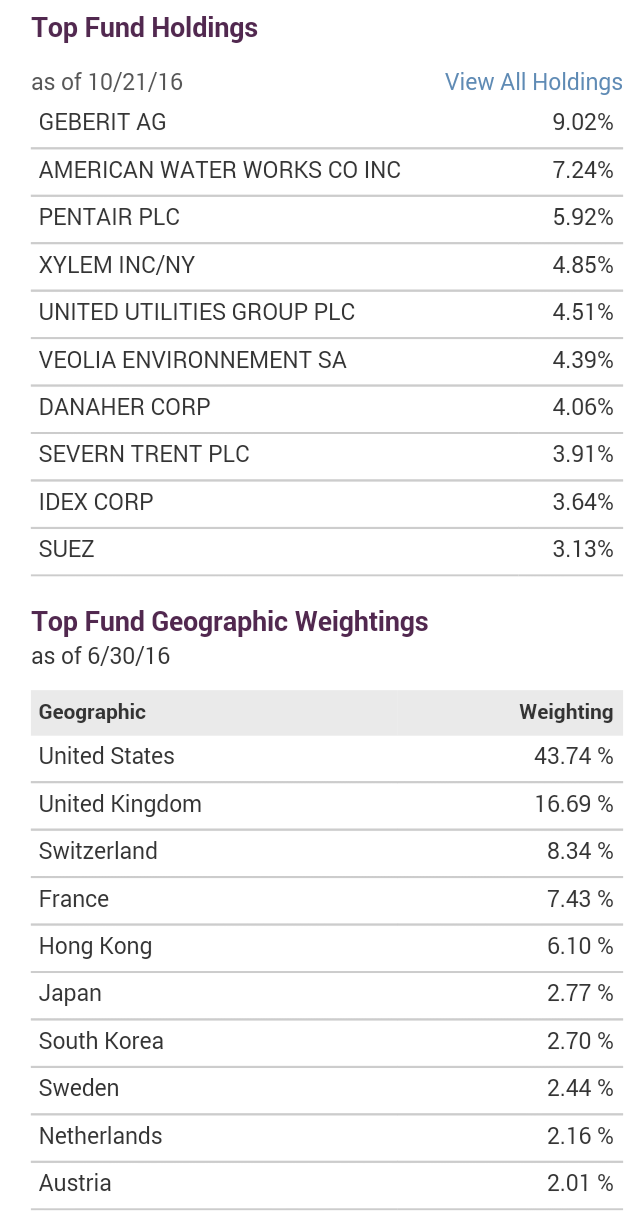Open the View All Holdings link
The image size is (640, 1229).
point(533,82)
